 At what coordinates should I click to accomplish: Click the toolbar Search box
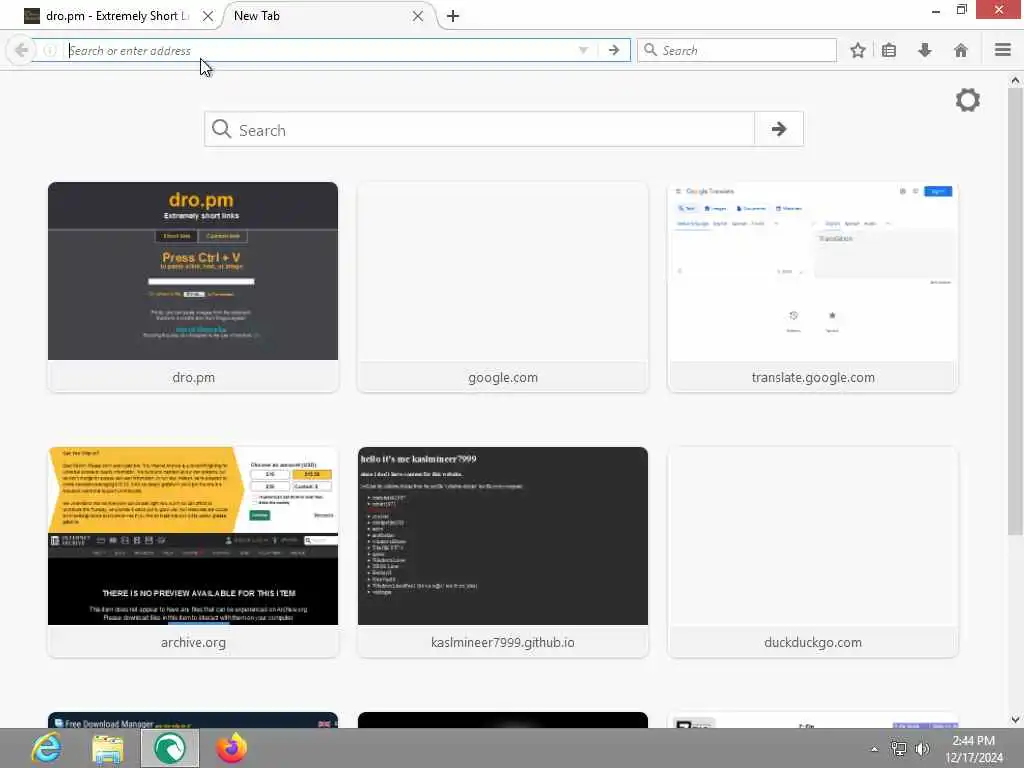pos(737,50)
